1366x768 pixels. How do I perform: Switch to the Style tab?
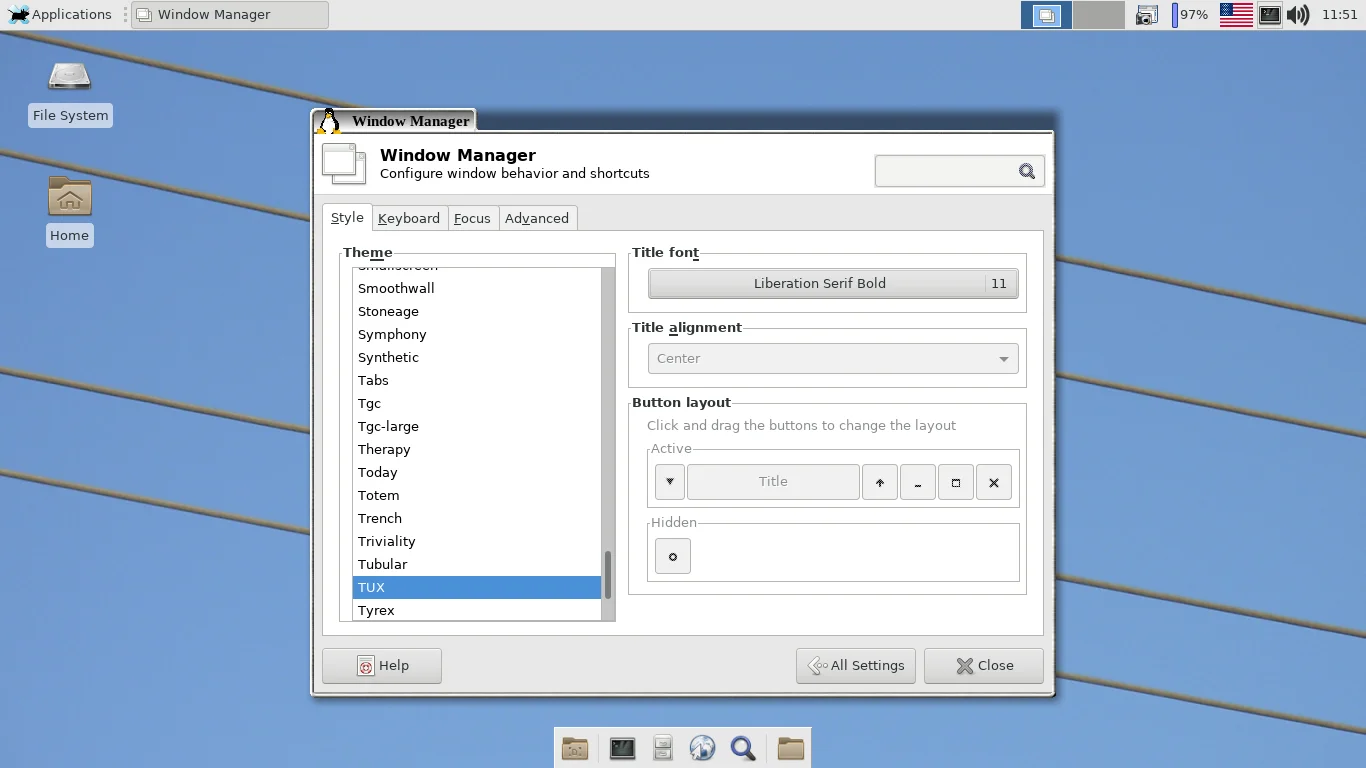347,218
